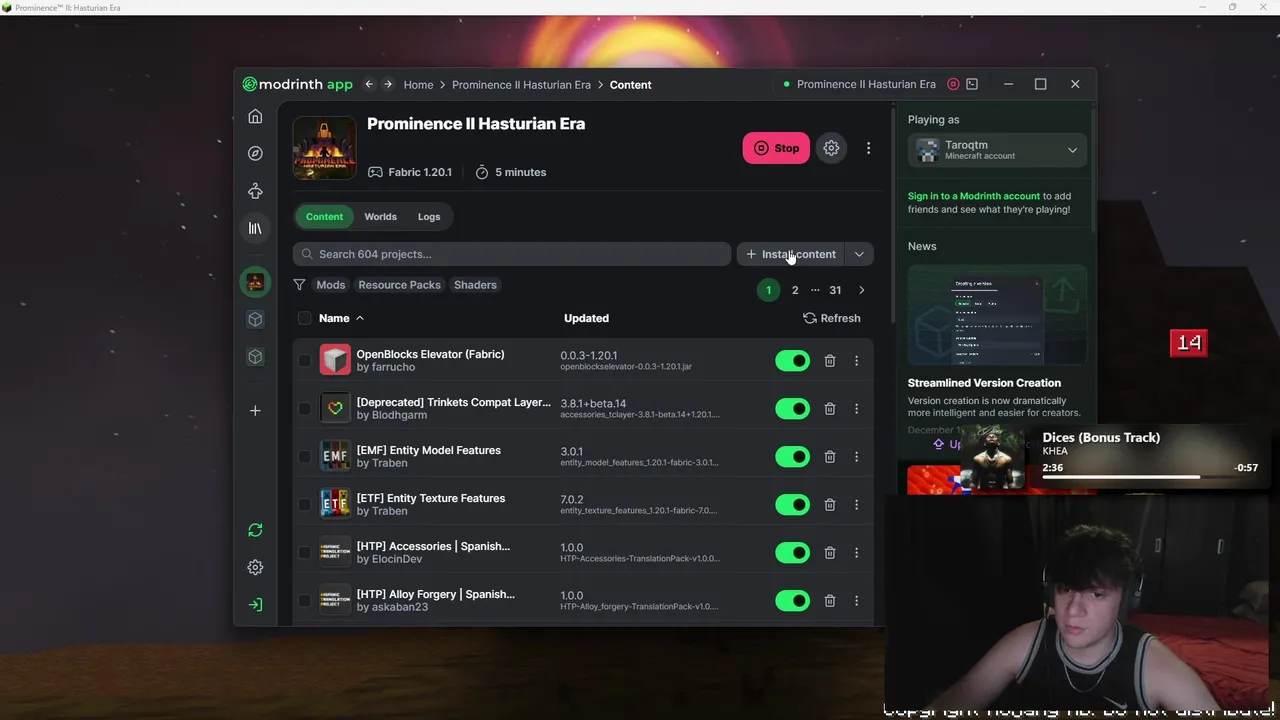1280x720 pixels.
Task: Open the Taroqtm account dropdown
Action: (x=997, y=150)
